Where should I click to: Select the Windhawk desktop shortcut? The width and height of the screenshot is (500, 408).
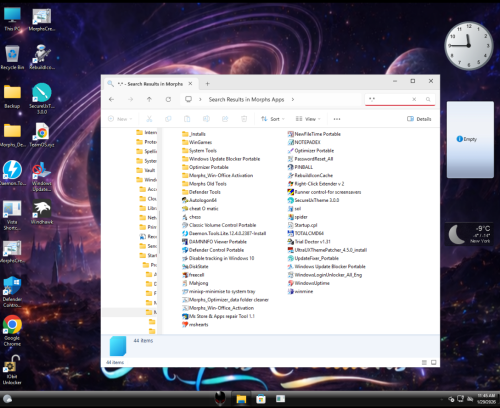click(x=42, y=212)
